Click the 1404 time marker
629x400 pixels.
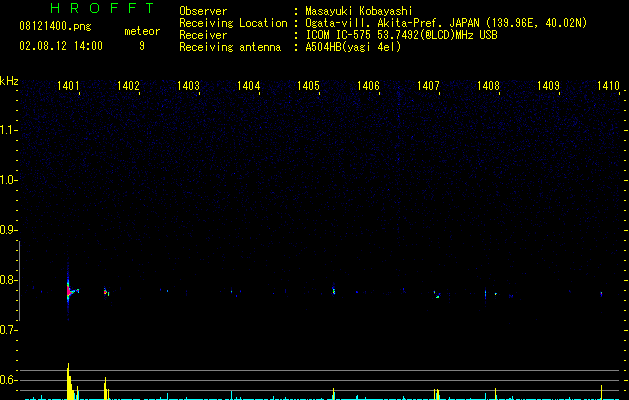[x=248, y=85]
